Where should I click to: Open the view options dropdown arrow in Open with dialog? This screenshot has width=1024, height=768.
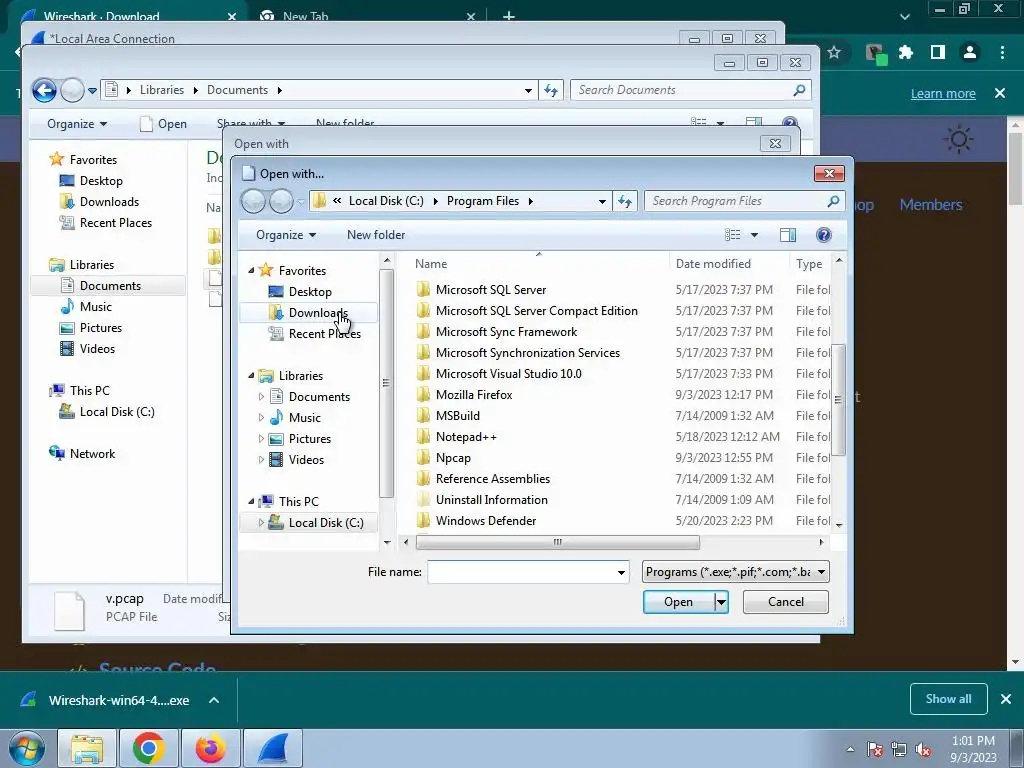point(754,235)
